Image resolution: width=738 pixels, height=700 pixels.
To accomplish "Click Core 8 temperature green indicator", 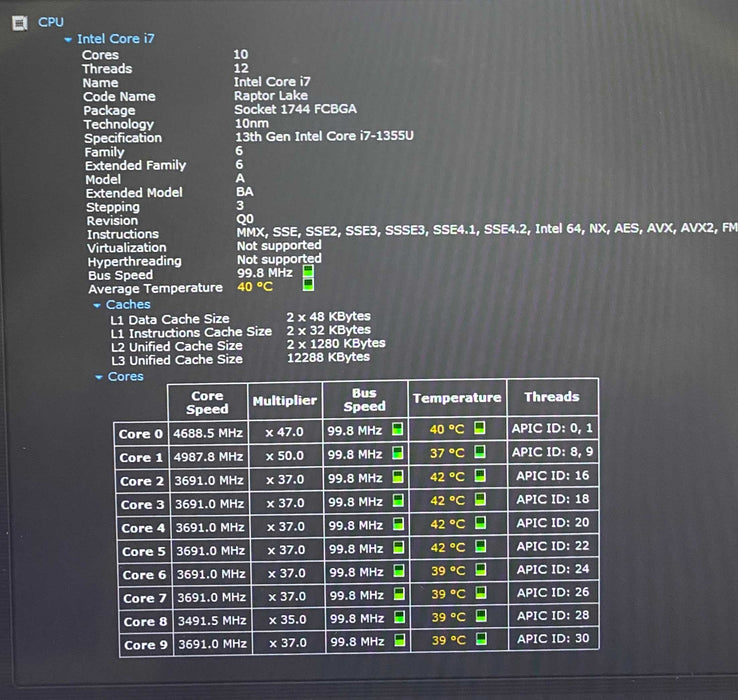I will pyautogui.click(x=481, y=616).
